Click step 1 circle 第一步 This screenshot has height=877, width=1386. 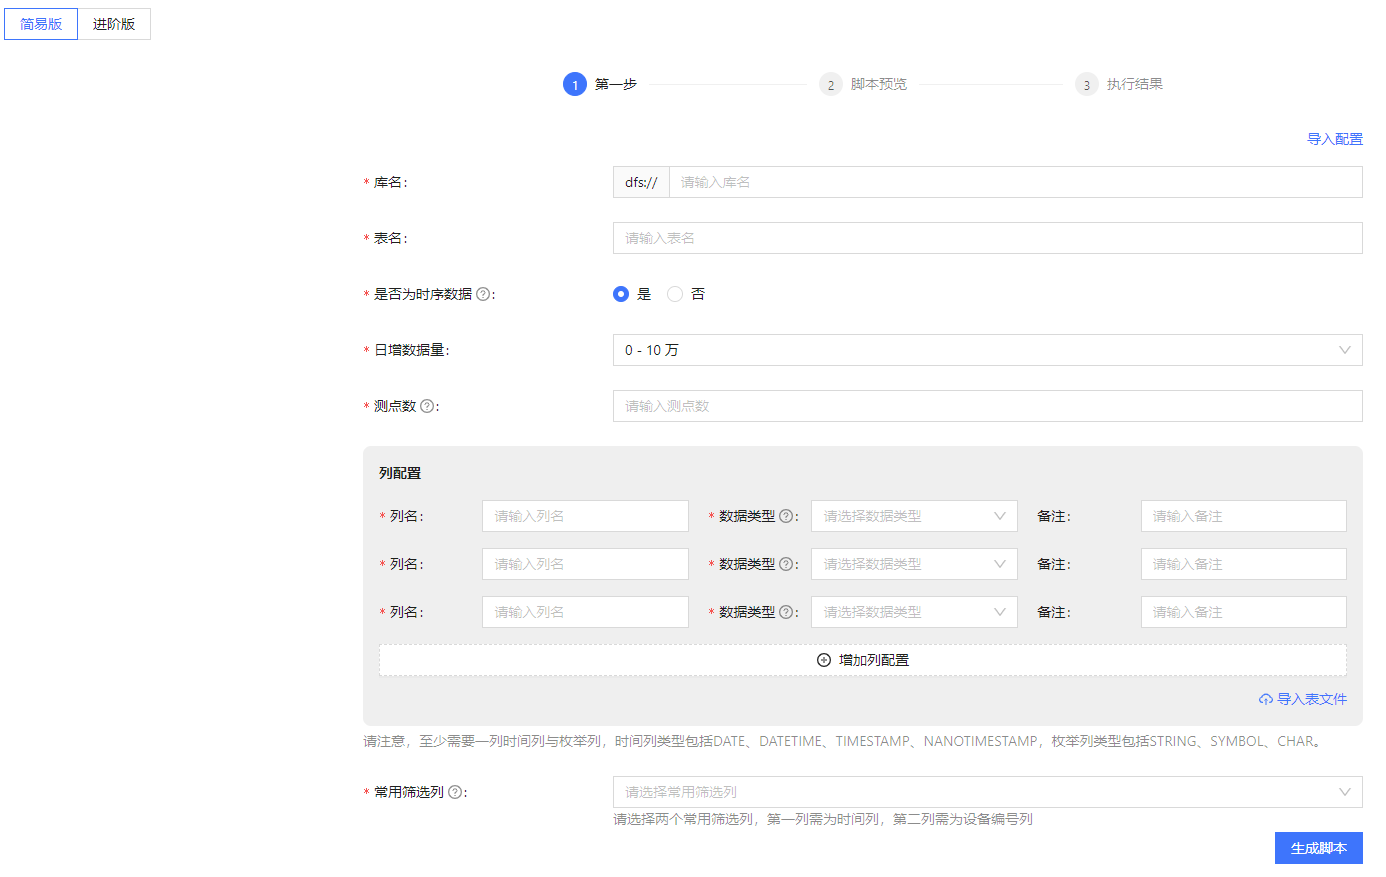[575, 84]
